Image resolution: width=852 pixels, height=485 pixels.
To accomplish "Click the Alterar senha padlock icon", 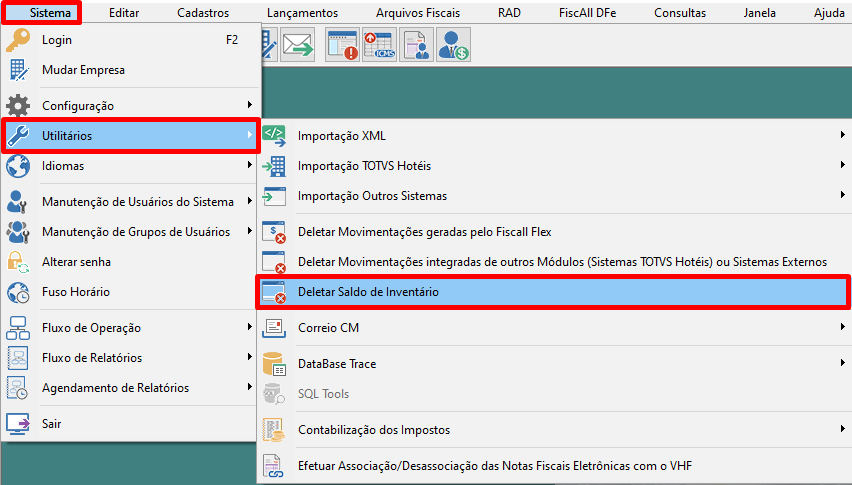I will (x=18, y=262).
